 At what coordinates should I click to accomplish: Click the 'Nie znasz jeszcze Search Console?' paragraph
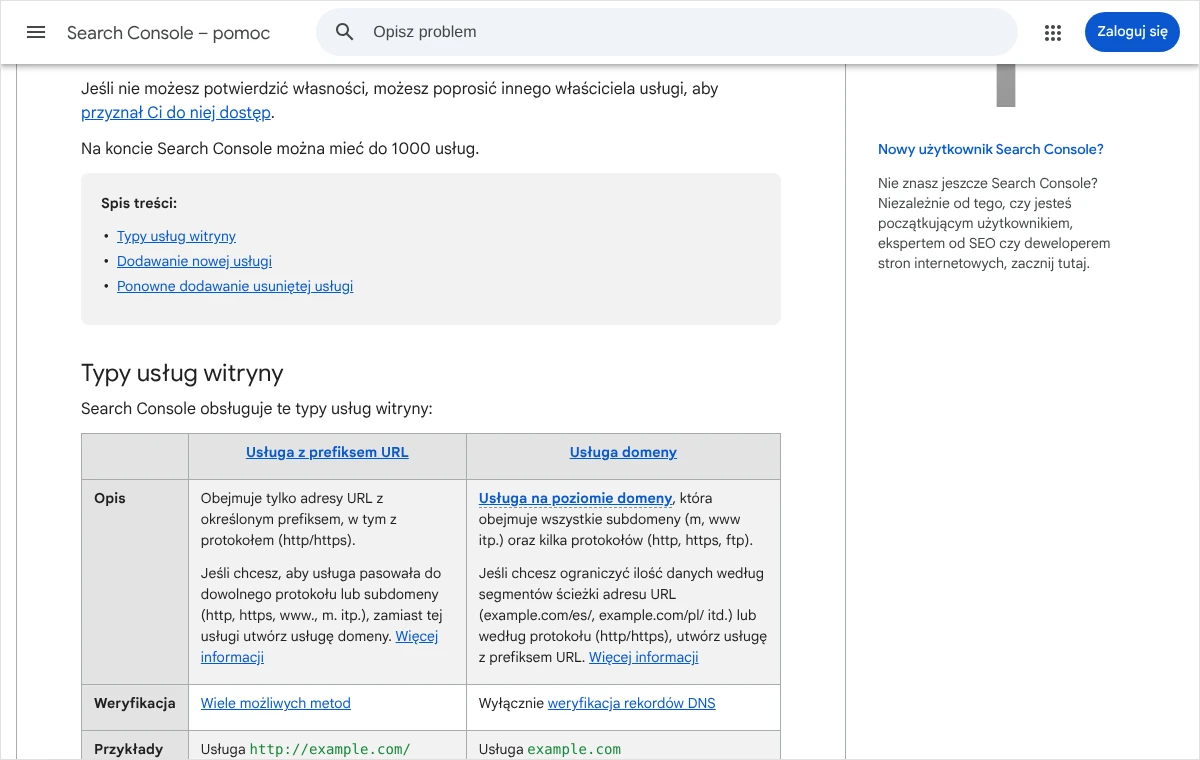[x=994, y=223]
